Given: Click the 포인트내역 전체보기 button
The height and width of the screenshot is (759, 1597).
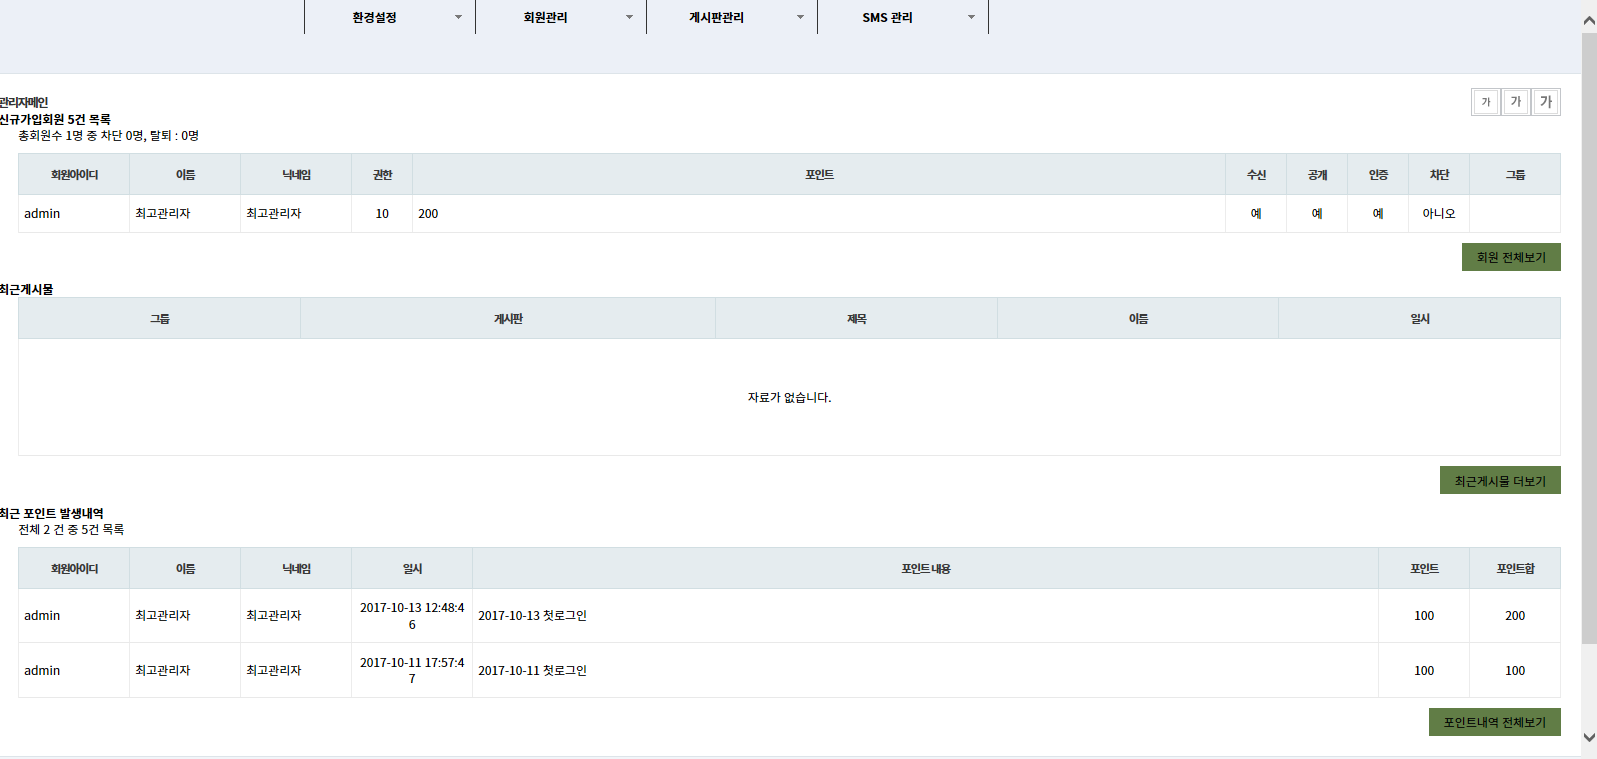Looking at the screenshot, I should point(1494,722).
